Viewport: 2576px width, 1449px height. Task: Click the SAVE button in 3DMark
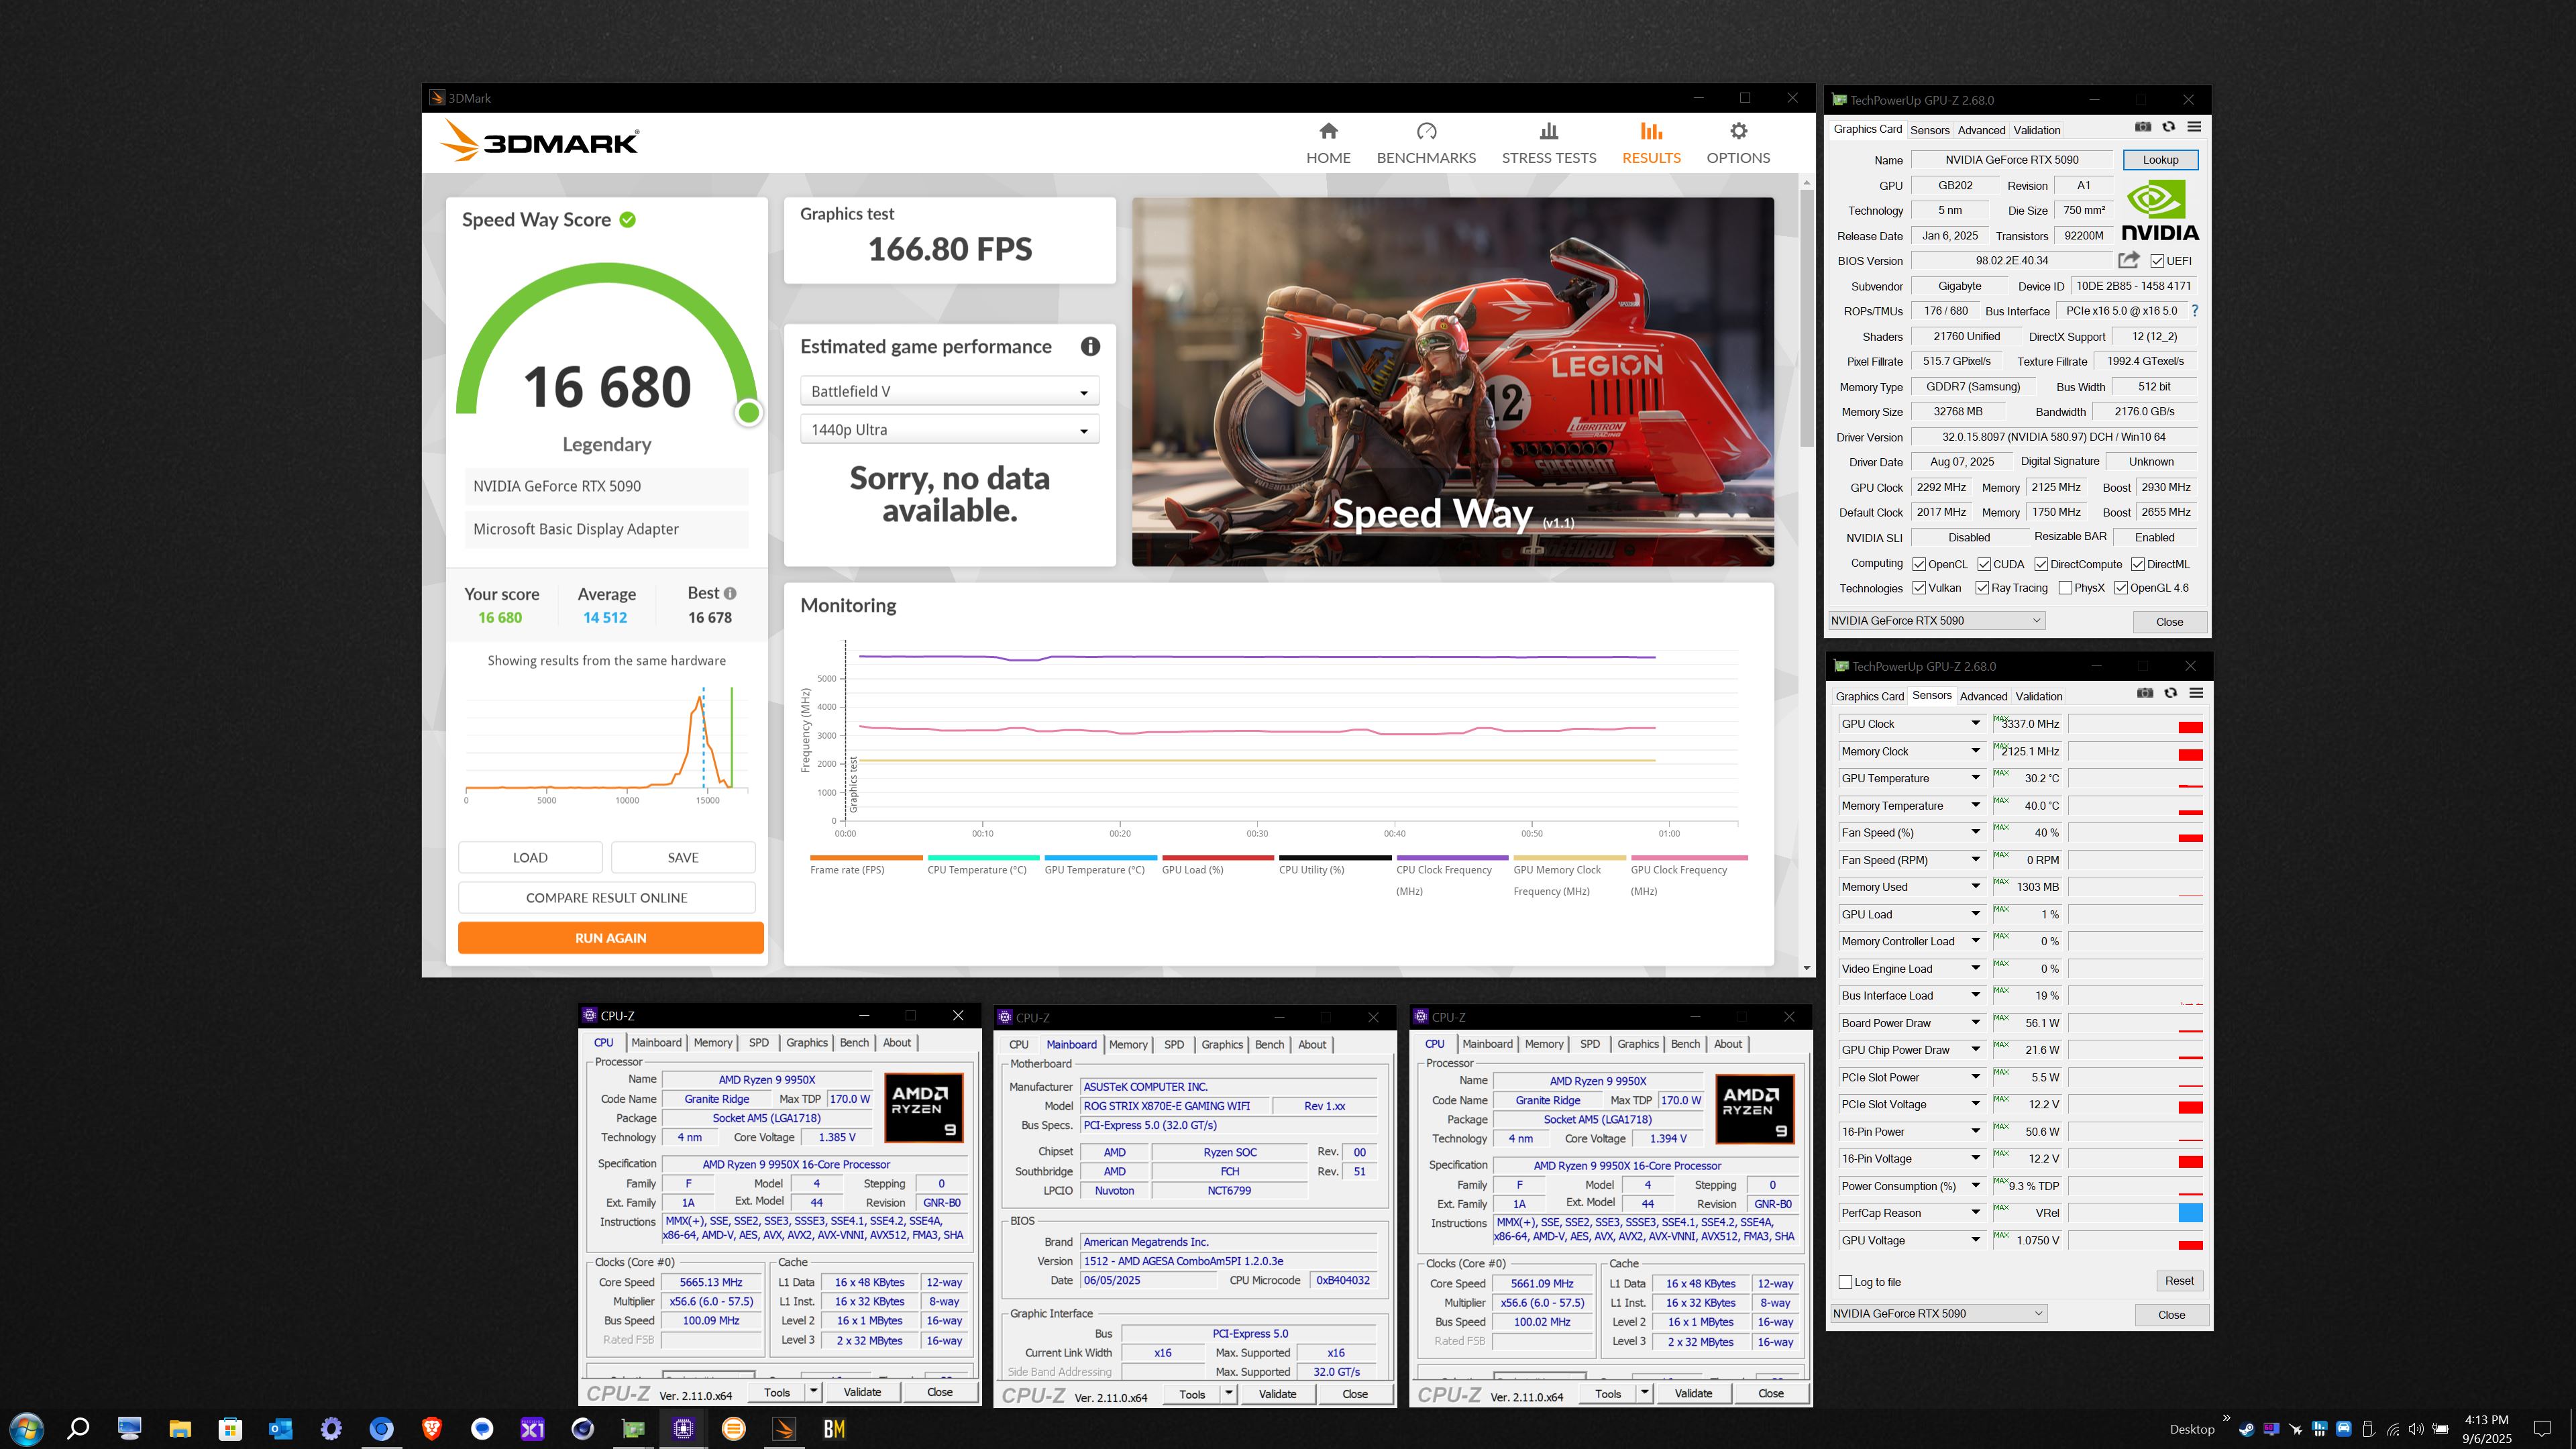[x=683, y=857]
